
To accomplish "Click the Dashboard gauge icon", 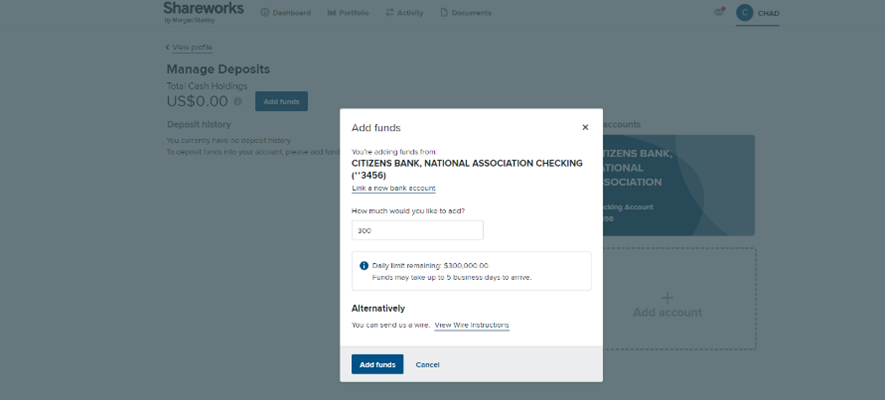I will click(265, 13).
